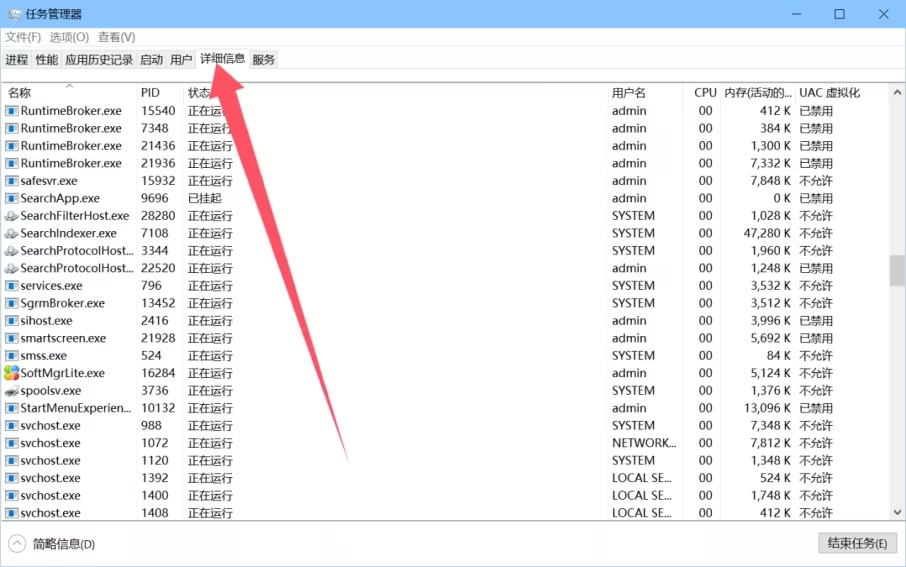Click the smartscreen.exe process icon
The width and height of the screenshot is (906, 567).
point(11,338)
